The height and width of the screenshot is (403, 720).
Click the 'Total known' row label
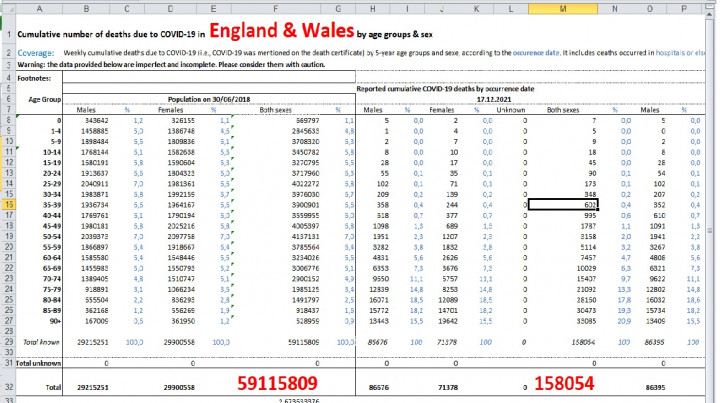(41, 342)
